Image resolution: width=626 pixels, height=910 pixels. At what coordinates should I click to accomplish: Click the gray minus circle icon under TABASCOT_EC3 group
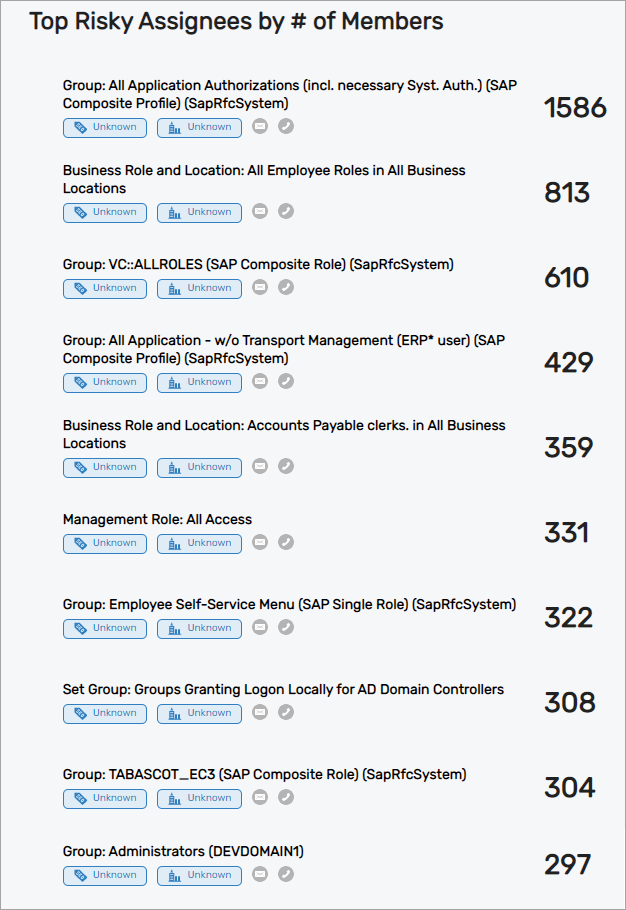coord(260,798)
